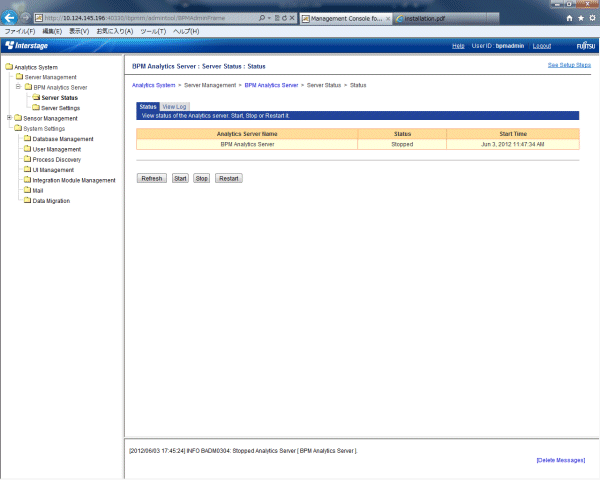This screenshot has width=600, height=480.
Task: Expand the Sensor Management tree node
Action: (9, 118)
